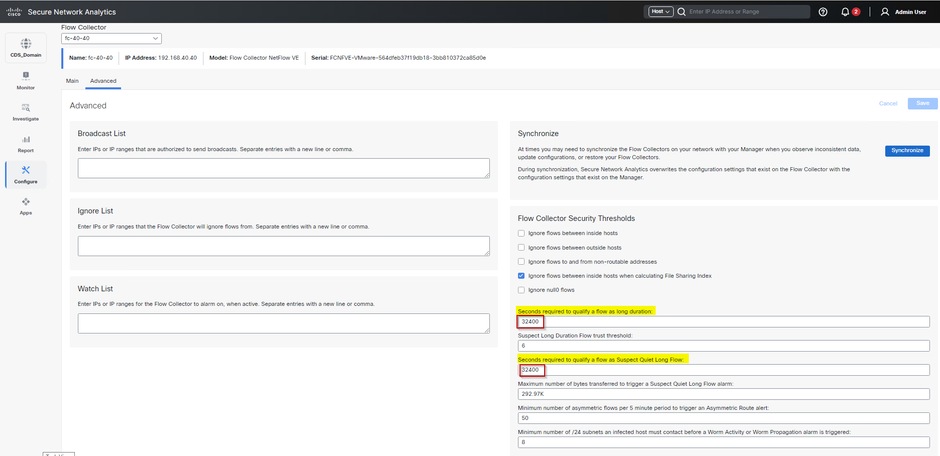Open the help question mark icon
This screenshot has width=940, height=456.
click(823, 12)
